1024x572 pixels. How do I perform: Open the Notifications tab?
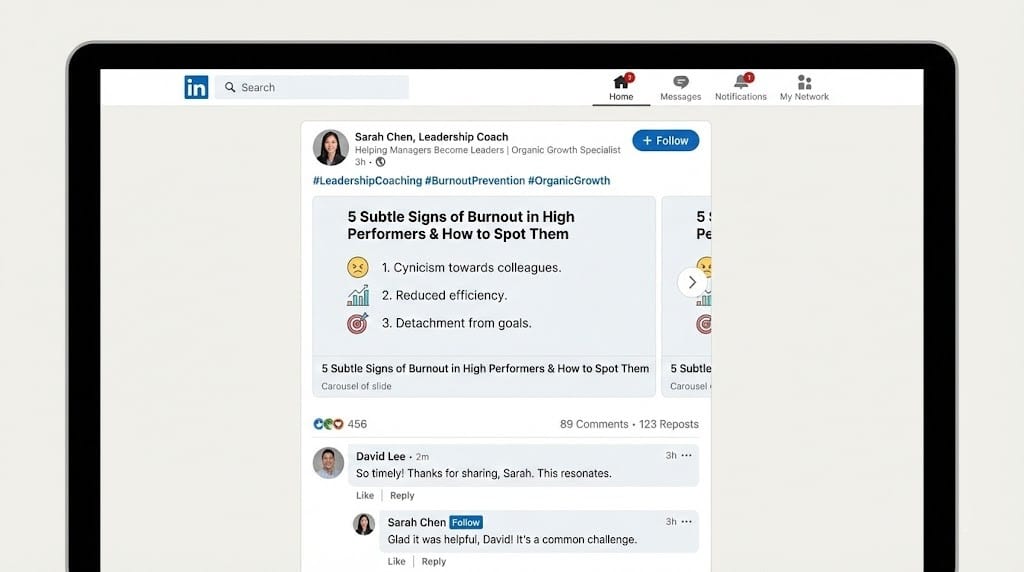tap(741, 88)
